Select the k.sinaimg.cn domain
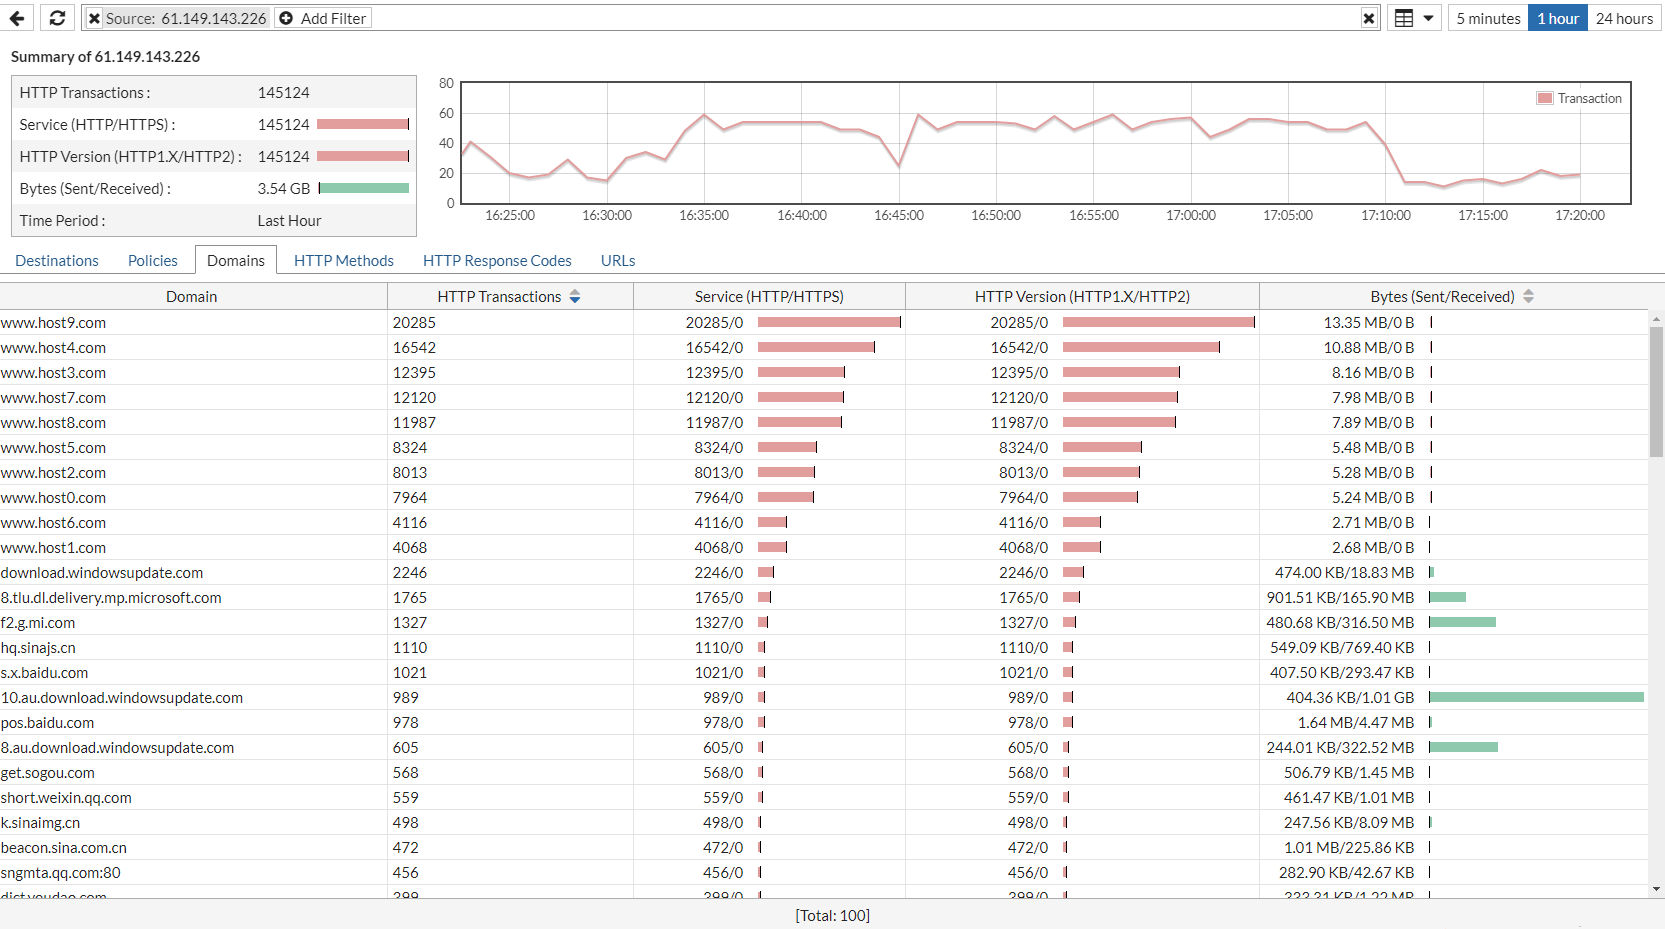 tap(40, 823)
